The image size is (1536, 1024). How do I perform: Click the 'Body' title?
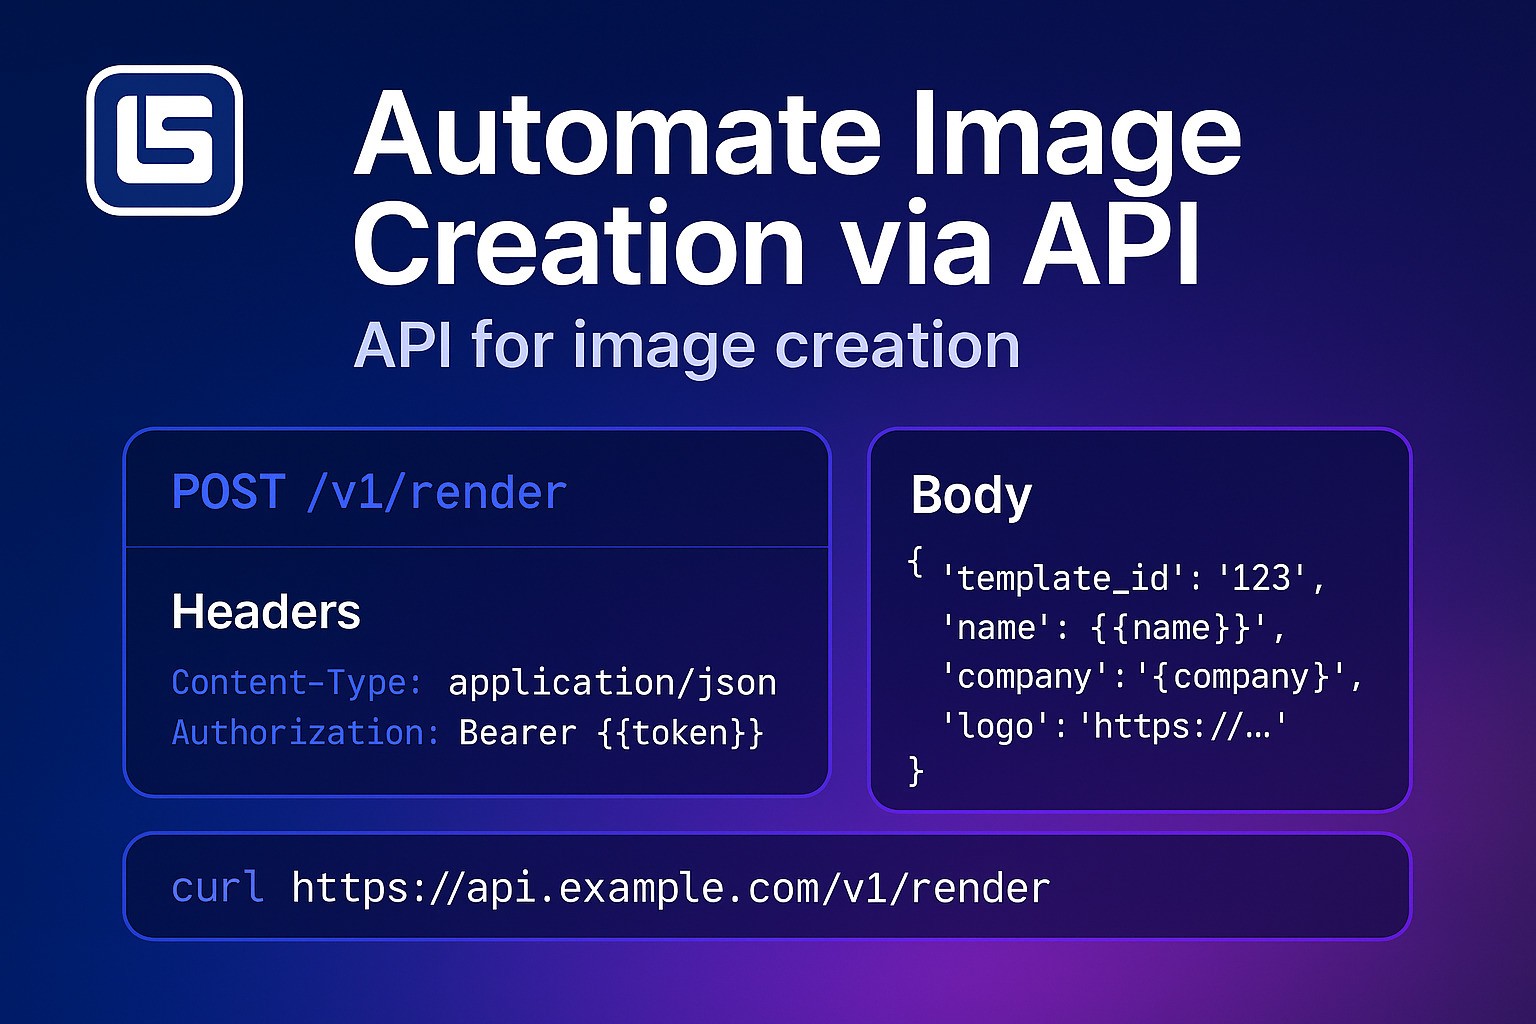971,495
